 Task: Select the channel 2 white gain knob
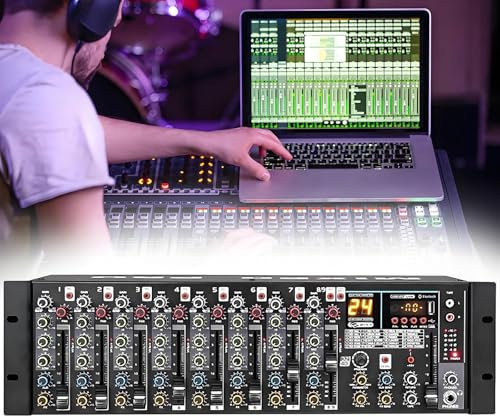[x=83, y=303]
